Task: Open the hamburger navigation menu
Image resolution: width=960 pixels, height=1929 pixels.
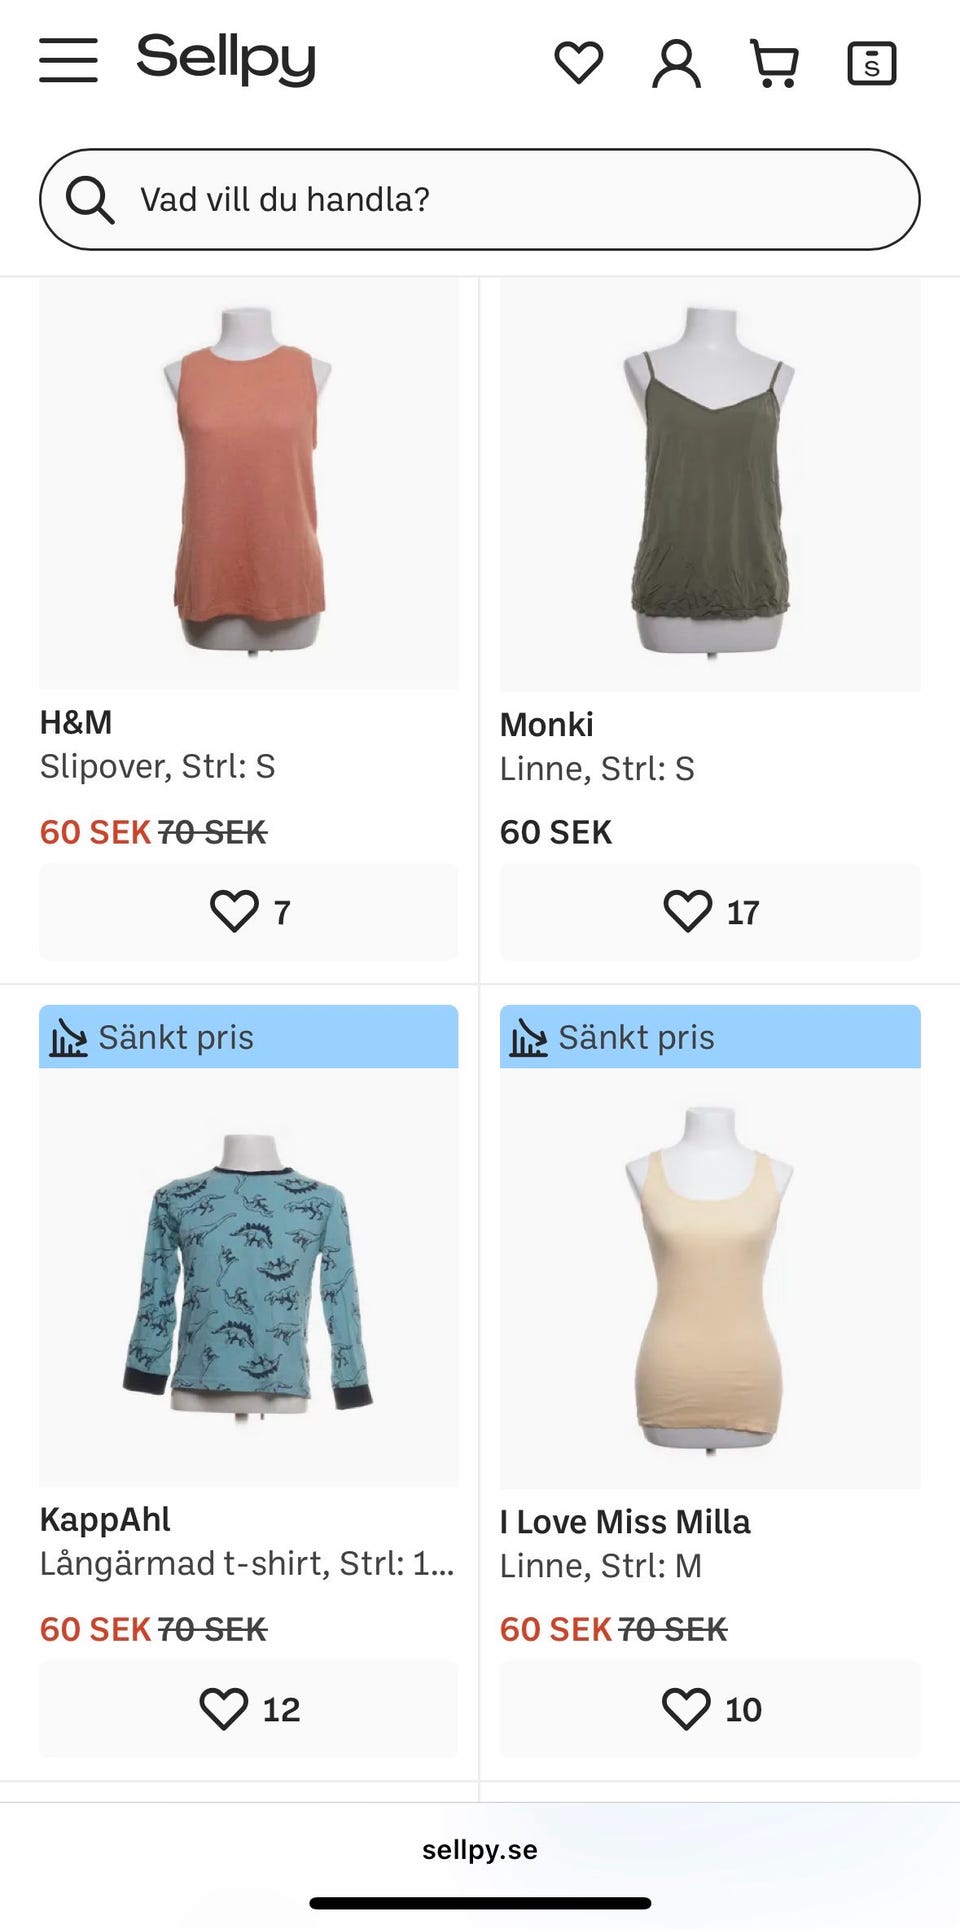Action: 68,60
